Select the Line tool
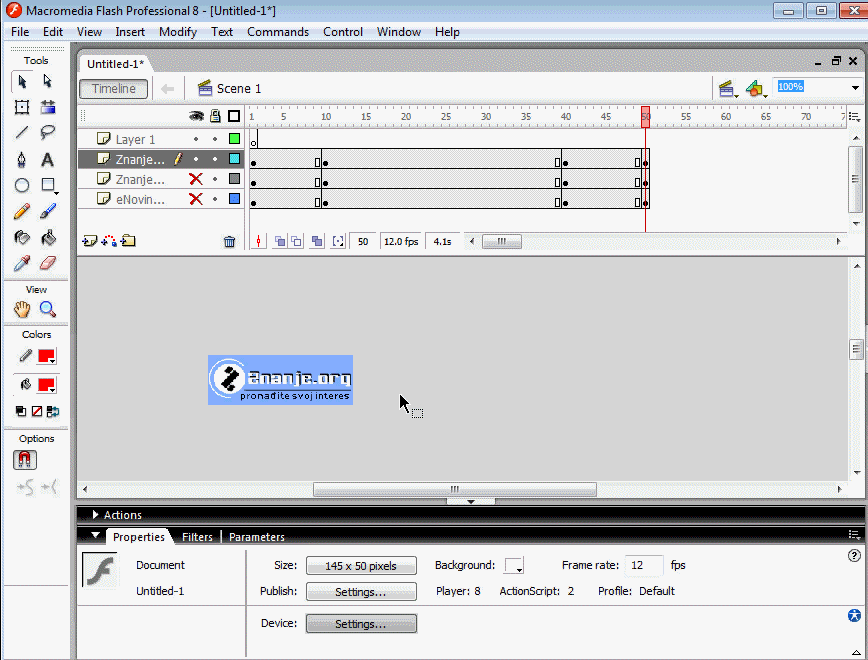 [22, 132]
